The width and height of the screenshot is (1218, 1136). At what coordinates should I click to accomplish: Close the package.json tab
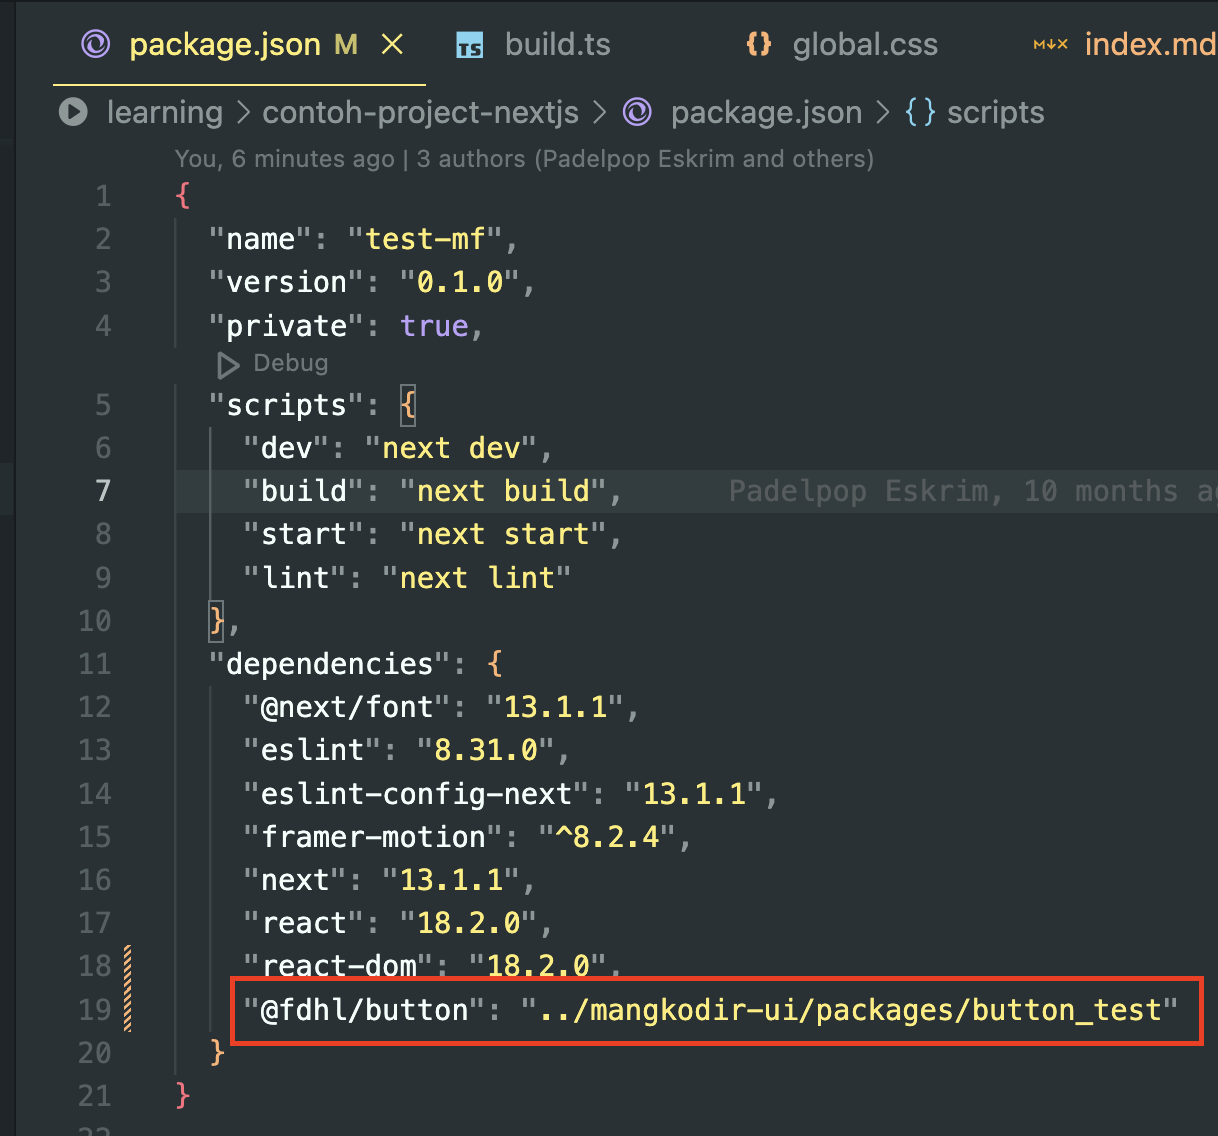(x=393, y=44)
